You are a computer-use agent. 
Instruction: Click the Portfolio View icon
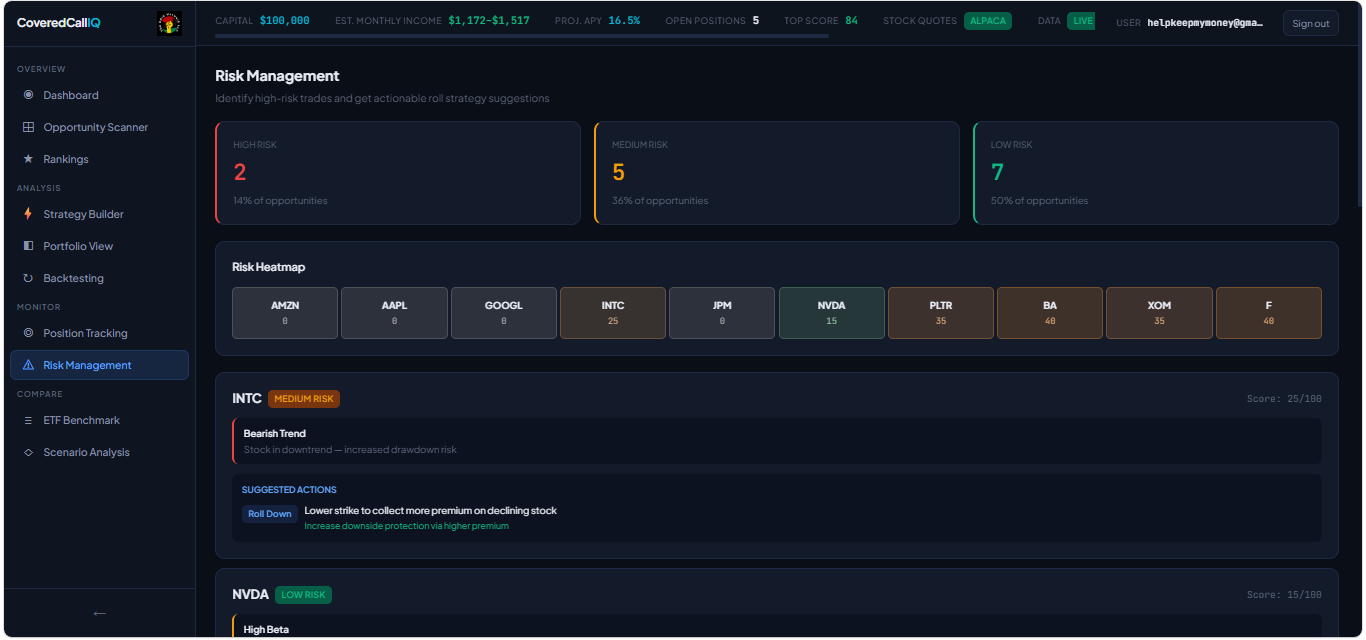[28, 246]
